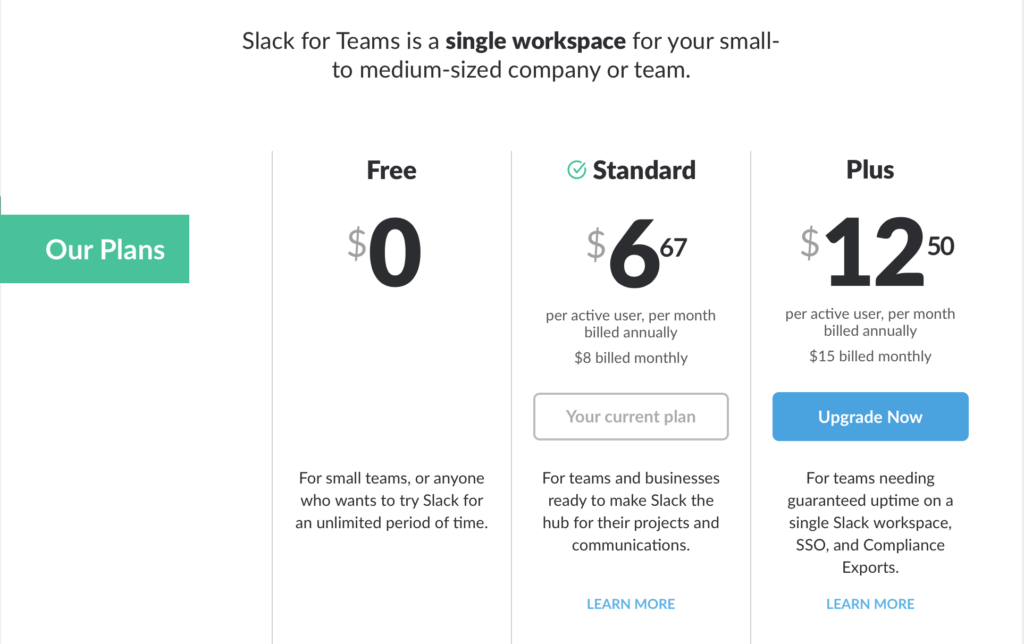
Task: Open LEARN MORE under the Standard plan
Action: pos(631,604)
